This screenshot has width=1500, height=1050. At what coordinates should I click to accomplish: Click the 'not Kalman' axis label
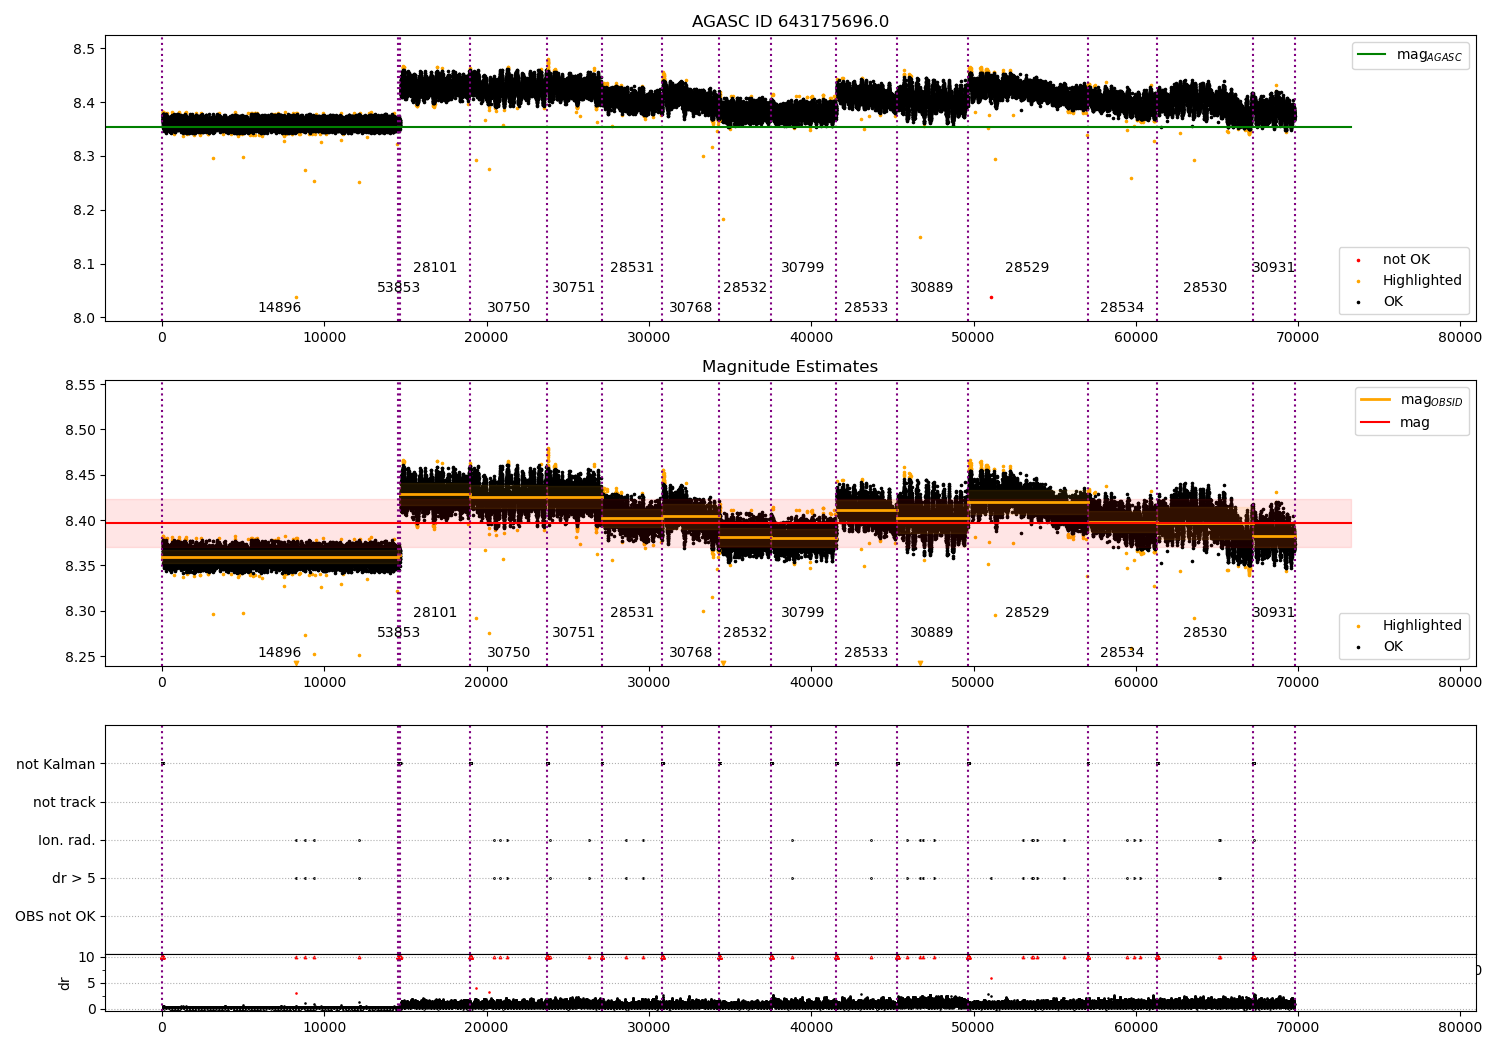(56, 764)
